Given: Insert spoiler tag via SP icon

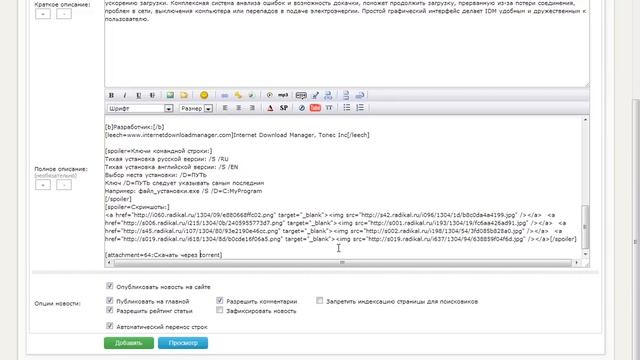Looking at the screenshot, I should (x=284, y=108).
